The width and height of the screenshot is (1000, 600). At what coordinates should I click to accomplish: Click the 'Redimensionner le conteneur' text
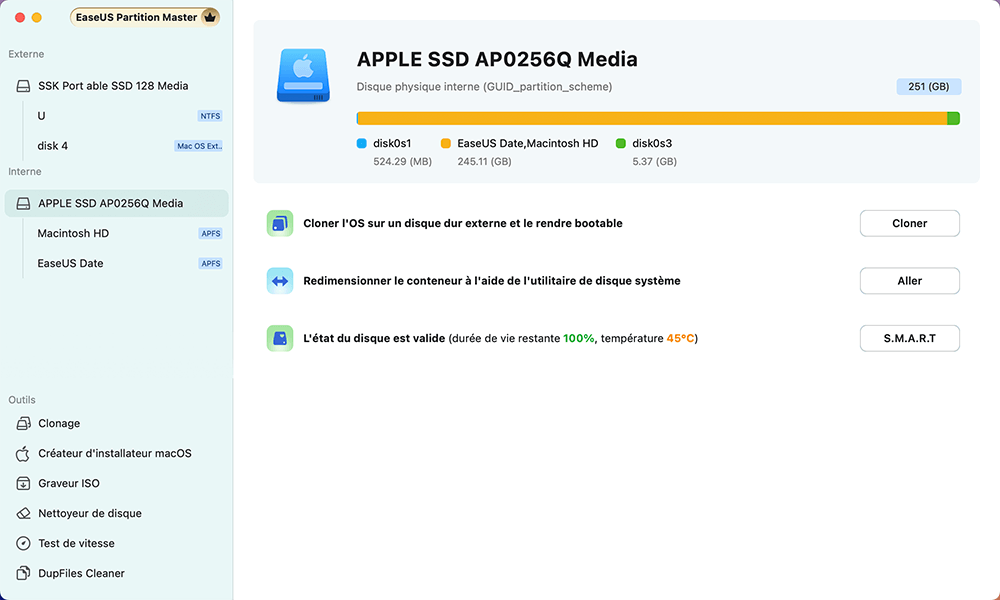coord(492,281)
